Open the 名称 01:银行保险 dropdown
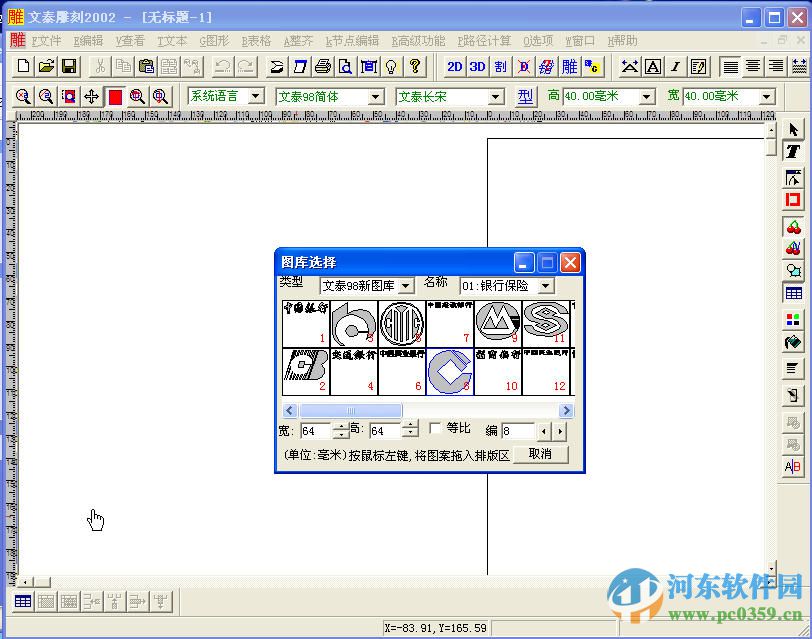 click(545, 285)
